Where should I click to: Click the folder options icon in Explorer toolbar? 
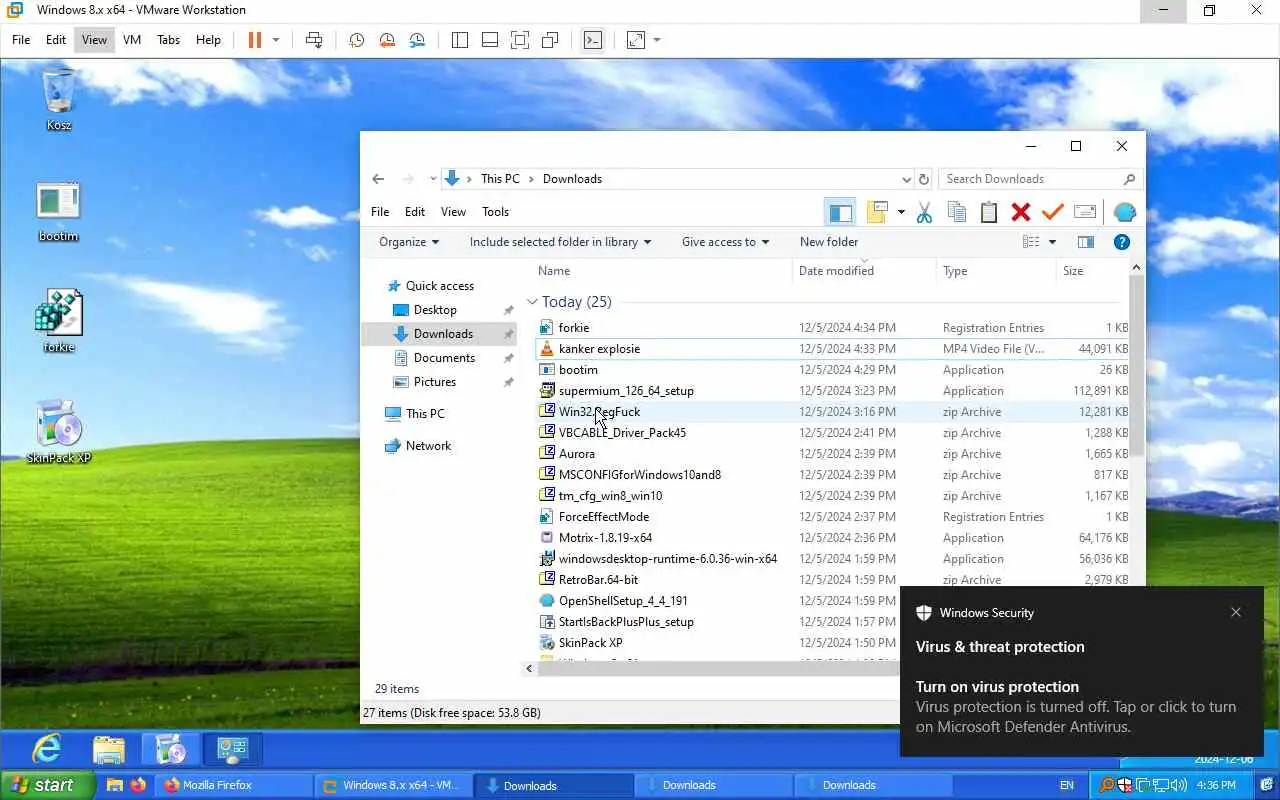[878, 212]
